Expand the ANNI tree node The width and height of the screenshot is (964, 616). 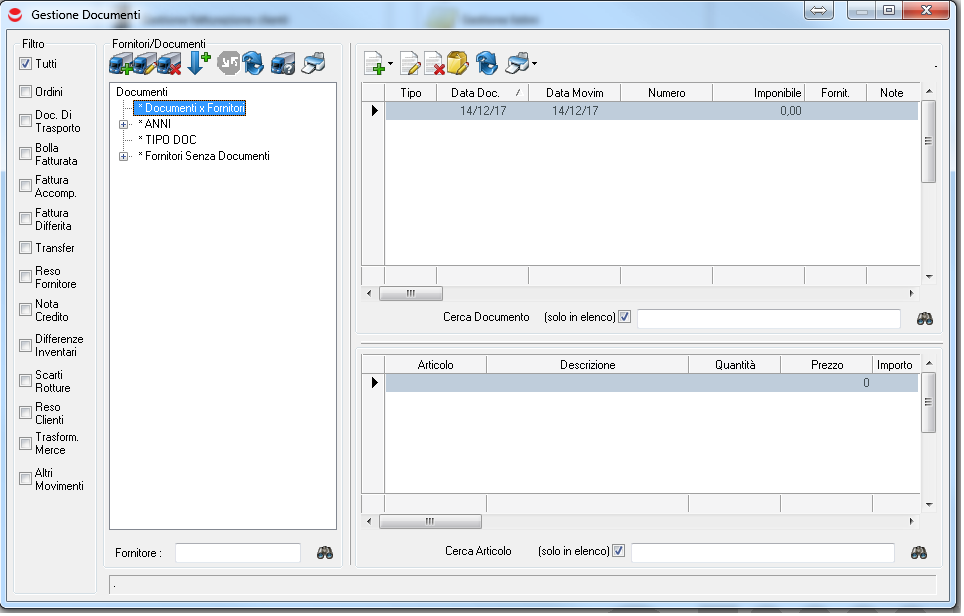[x=124, y=125]
